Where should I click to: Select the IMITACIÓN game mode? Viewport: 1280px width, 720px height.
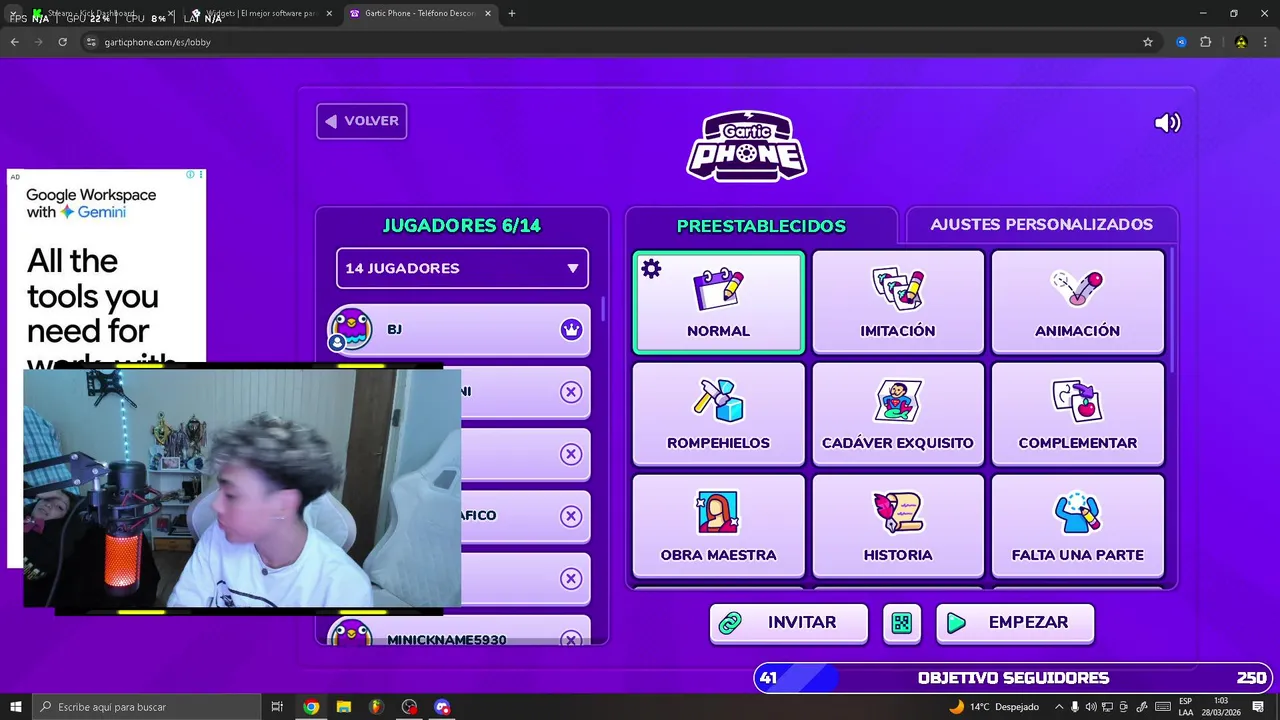pos(898,302)
